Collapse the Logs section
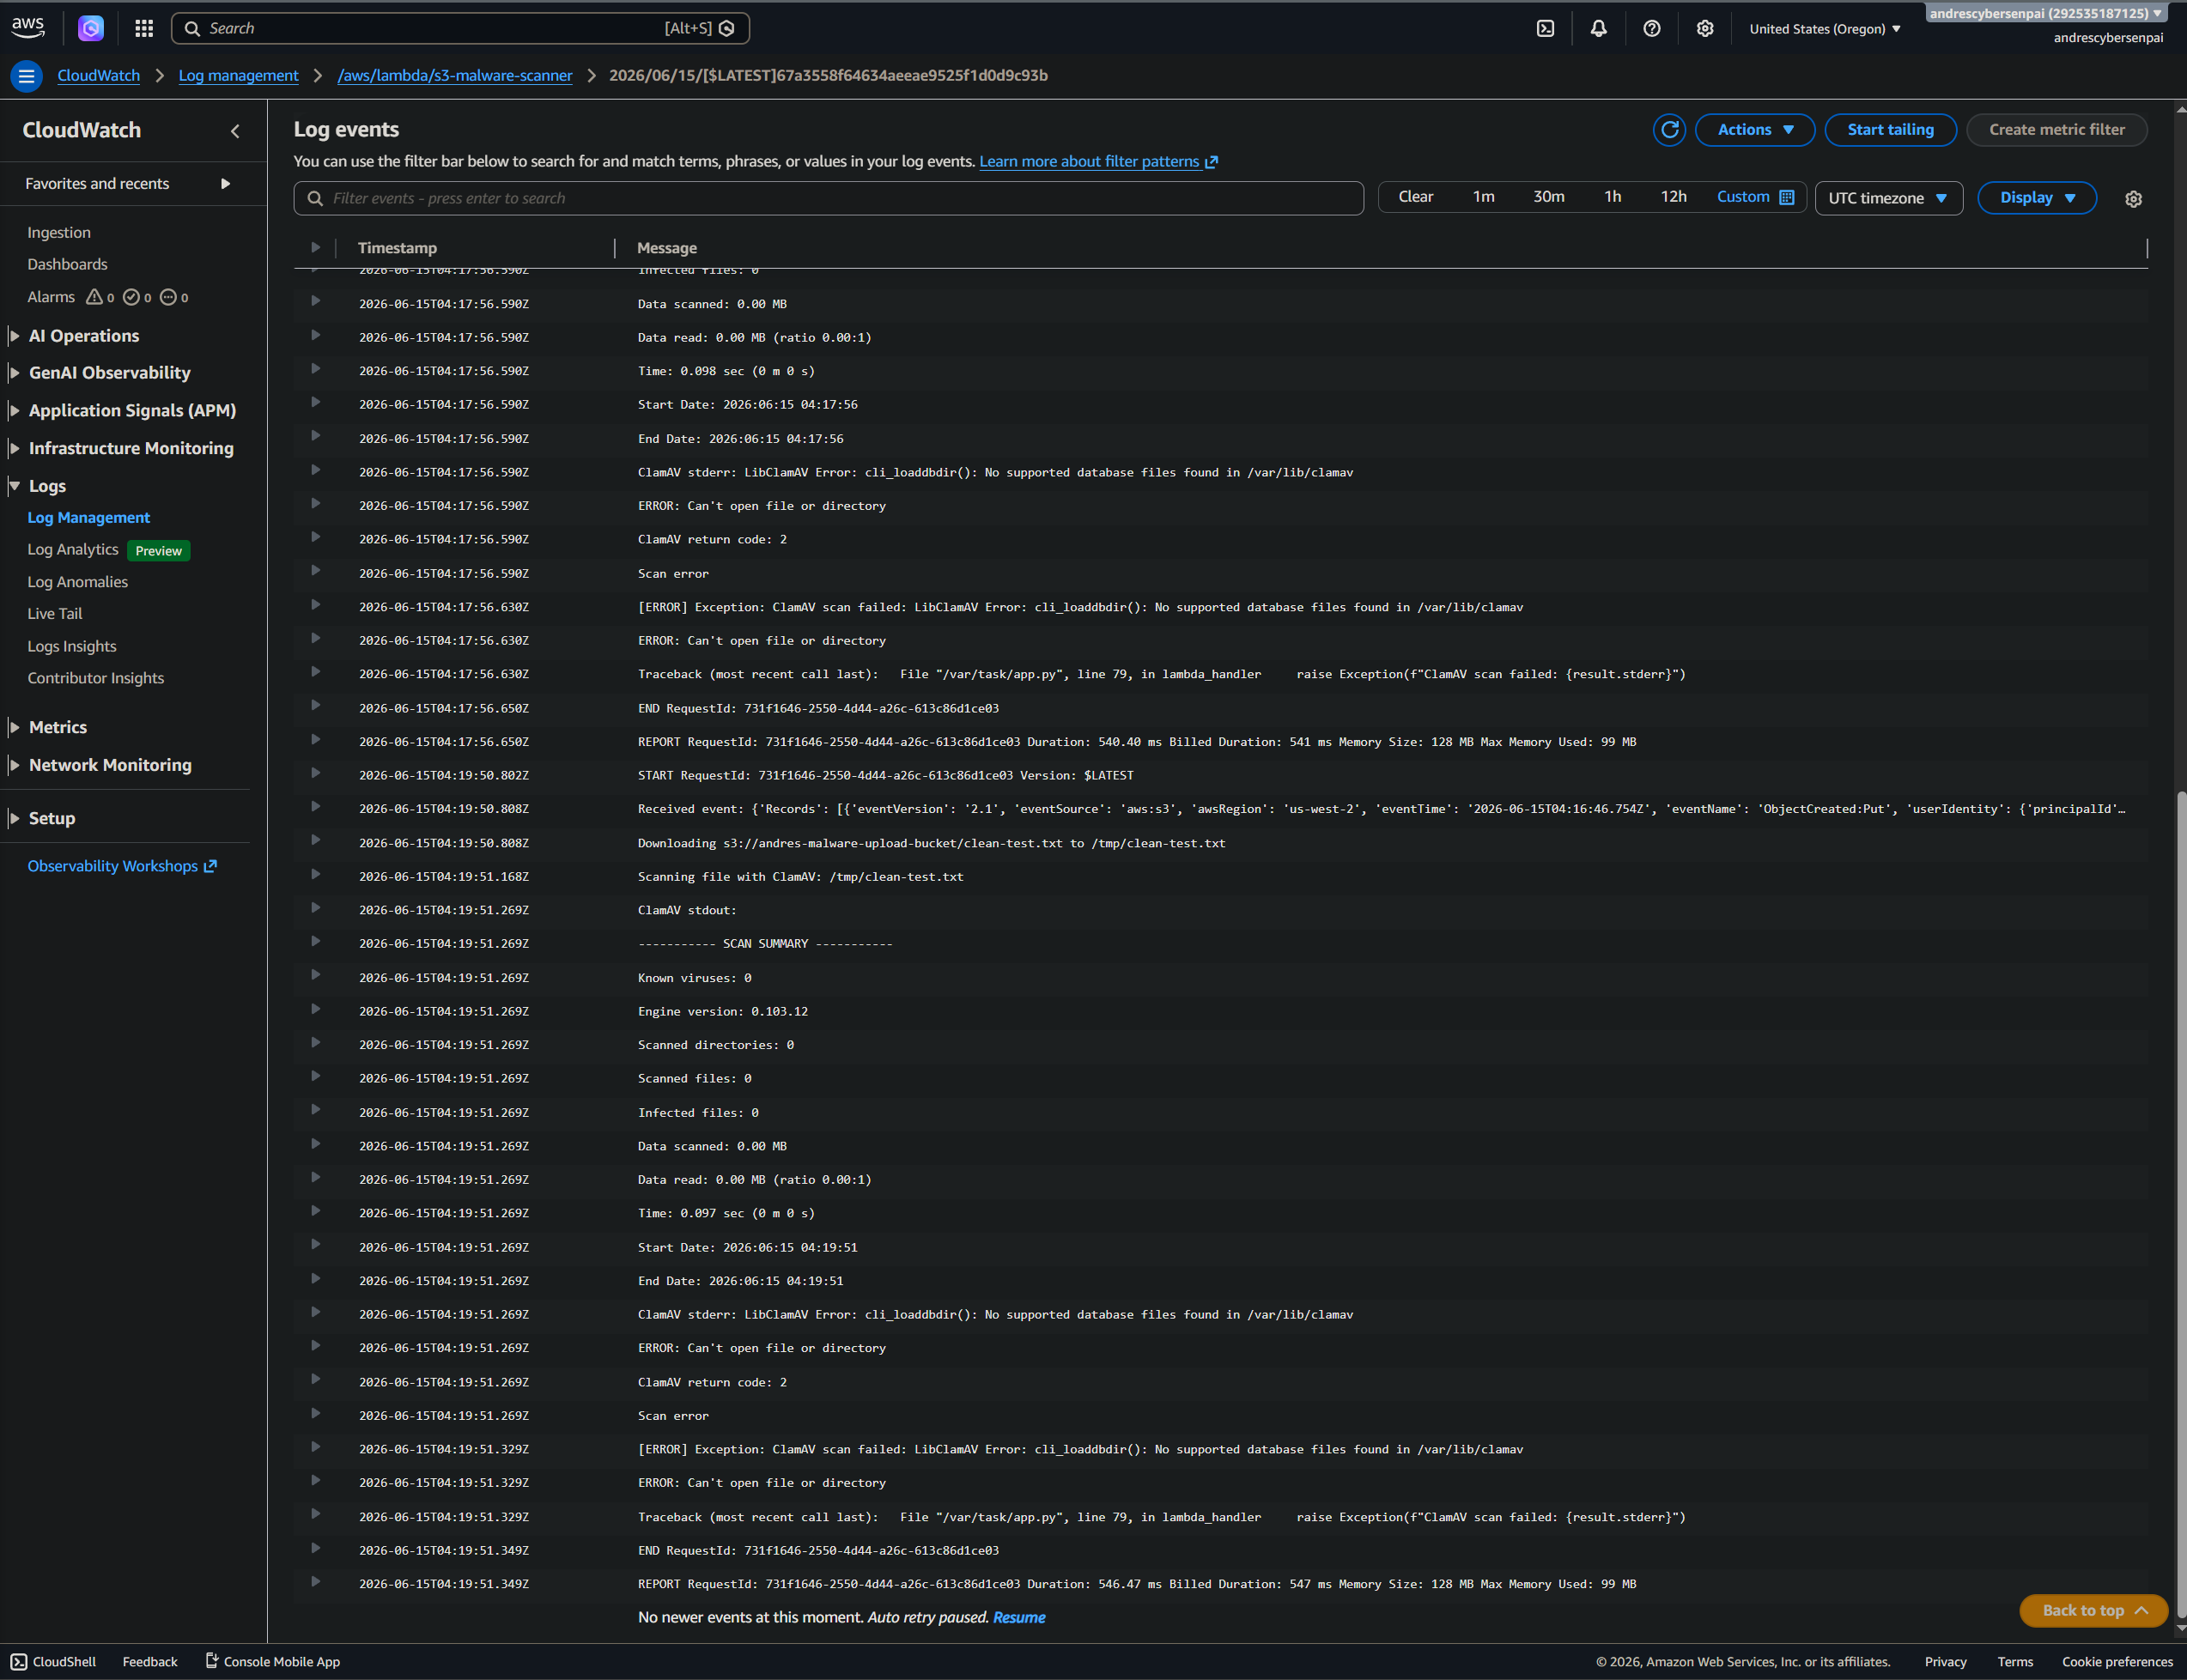The height and width of the screenshot is (1680, 2187). click(14, 486)
